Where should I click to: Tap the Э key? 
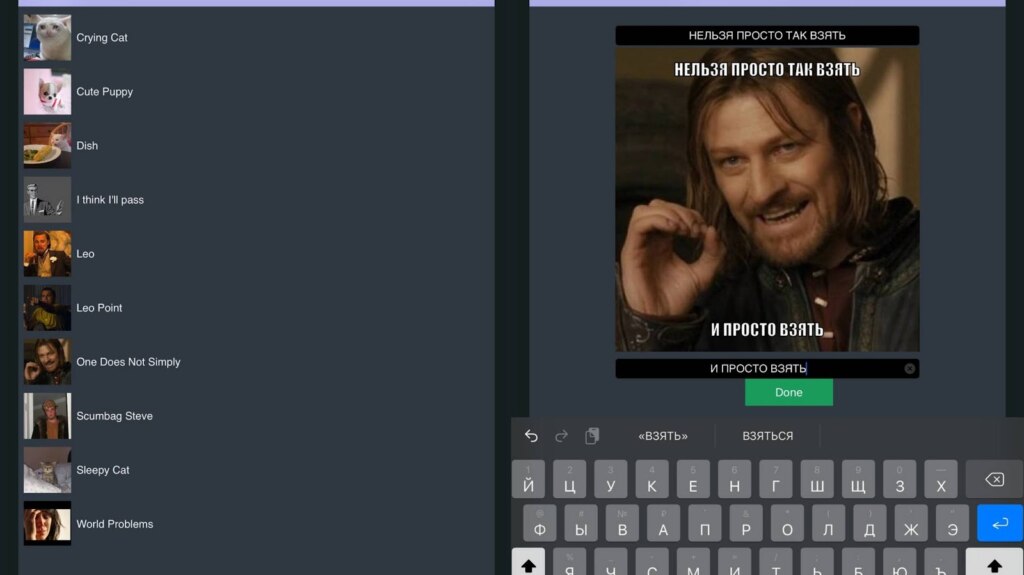coord(952,523)
